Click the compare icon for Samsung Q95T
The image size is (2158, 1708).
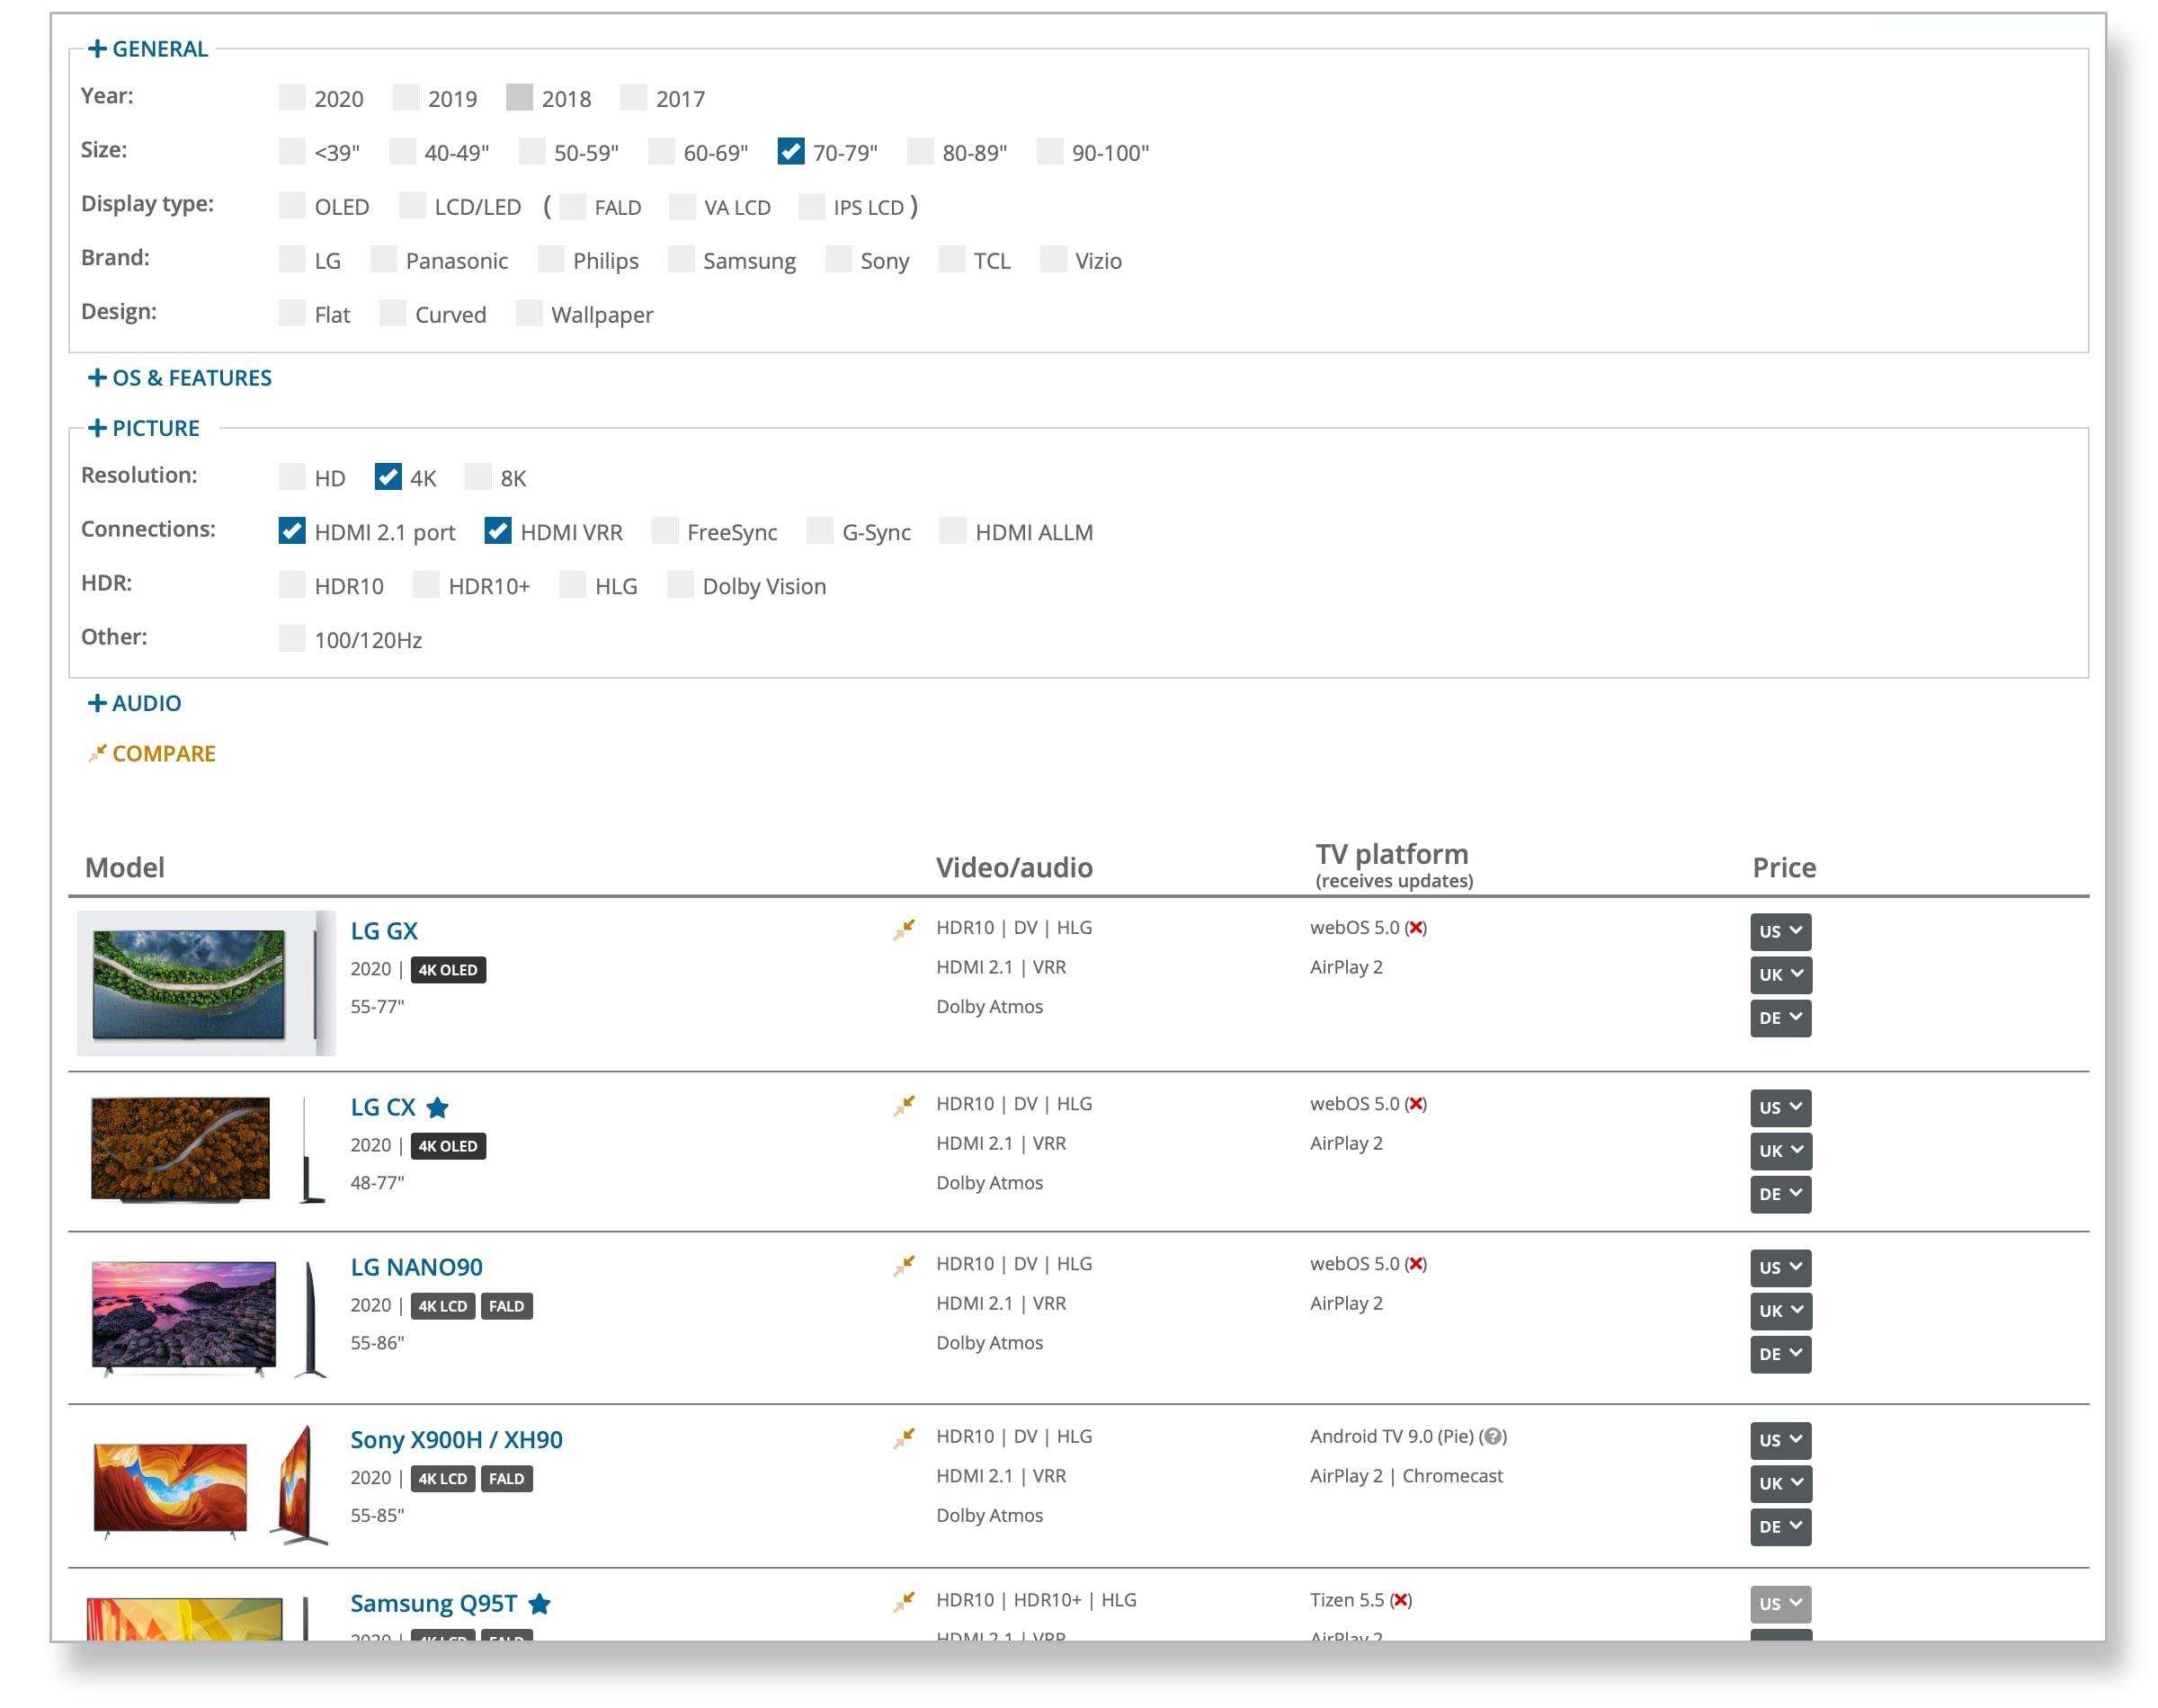(903, 1601)
